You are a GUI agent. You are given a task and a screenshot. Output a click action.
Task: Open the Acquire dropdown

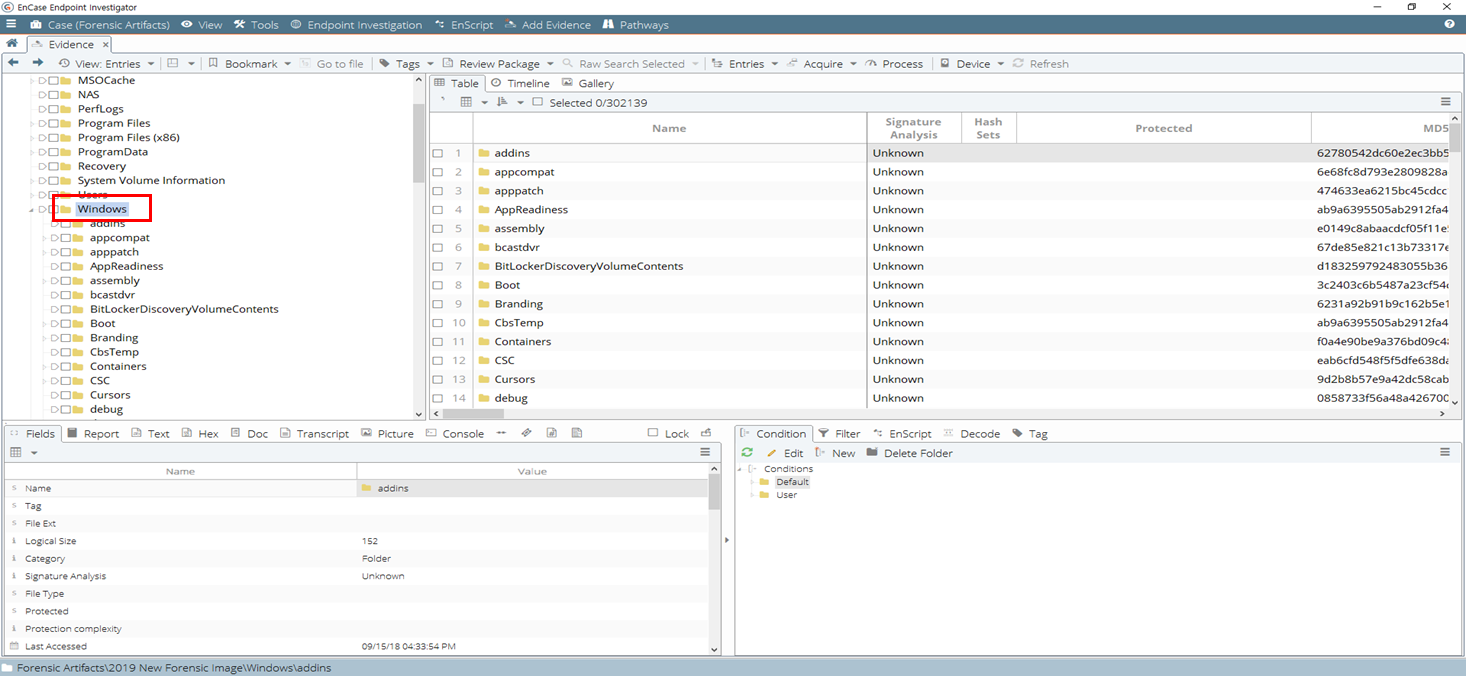point(822,63)
